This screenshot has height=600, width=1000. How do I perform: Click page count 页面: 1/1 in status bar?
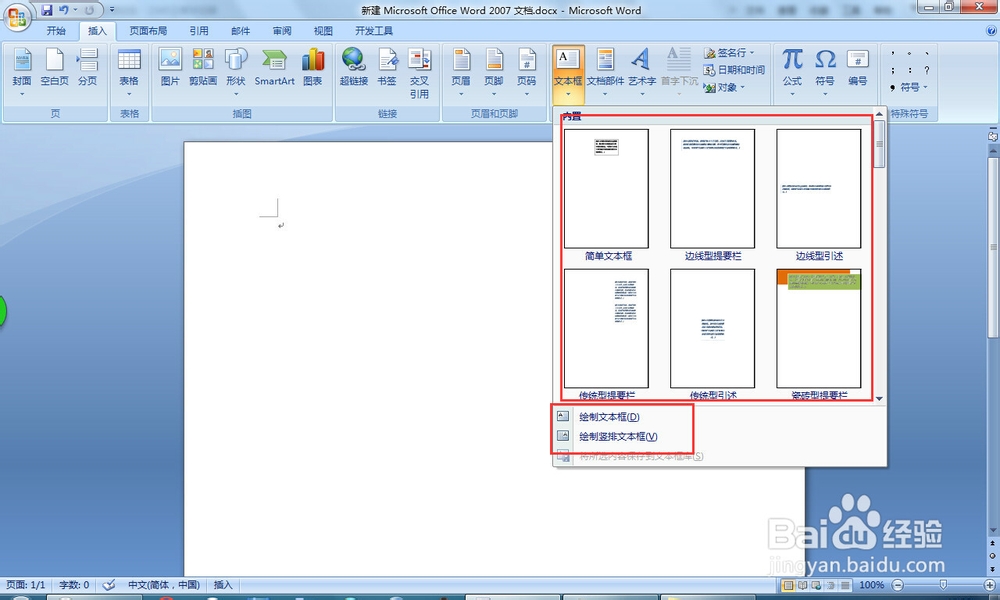coord(26,585)
